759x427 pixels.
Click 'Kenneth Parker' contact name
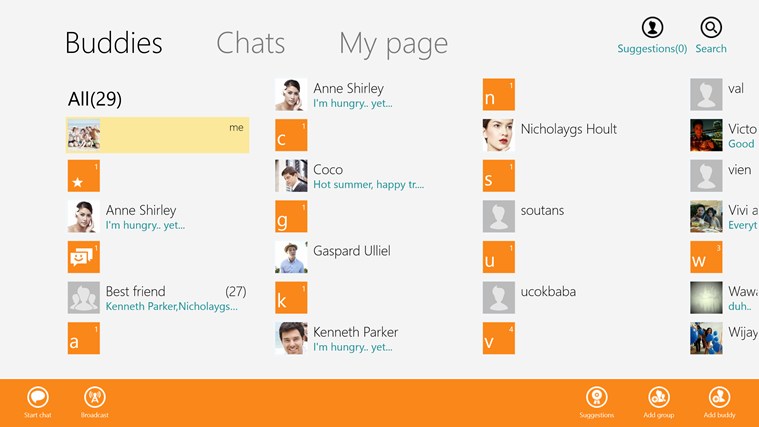click(356, 332)
